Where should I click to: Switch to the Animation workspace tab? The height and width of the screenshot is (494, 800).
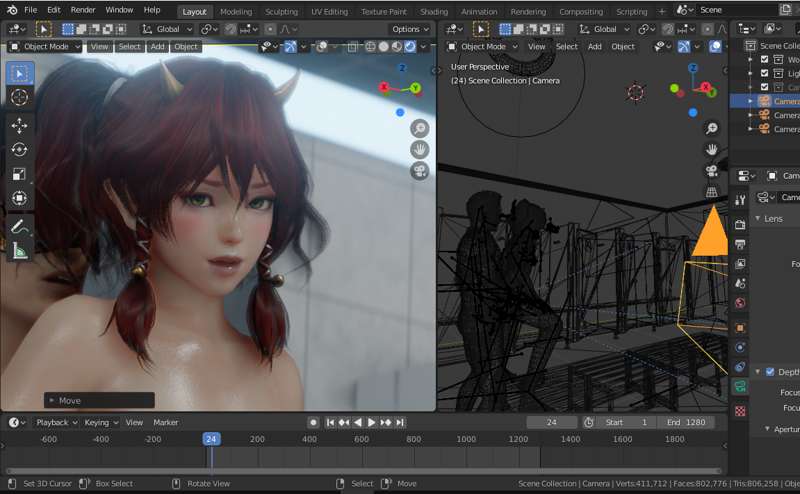(479, 11)
